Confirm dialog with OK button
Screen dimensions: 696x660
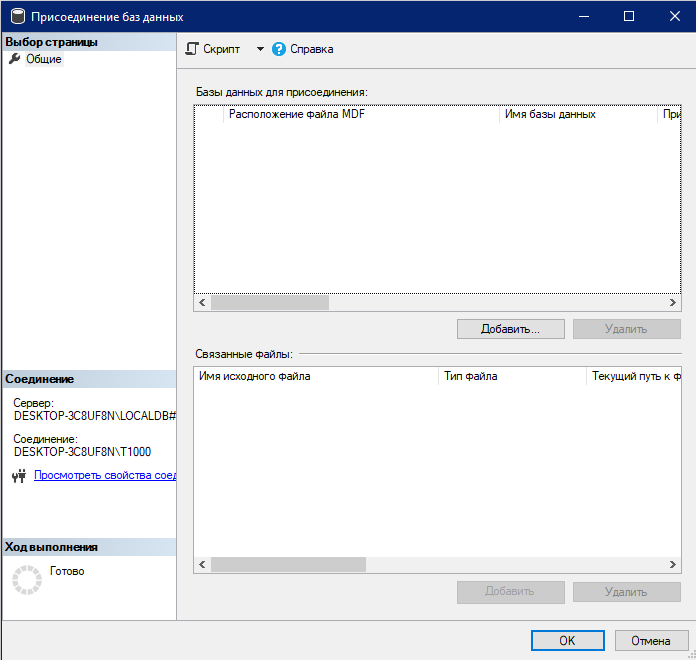pyautogui.click(x=567, y=640)
